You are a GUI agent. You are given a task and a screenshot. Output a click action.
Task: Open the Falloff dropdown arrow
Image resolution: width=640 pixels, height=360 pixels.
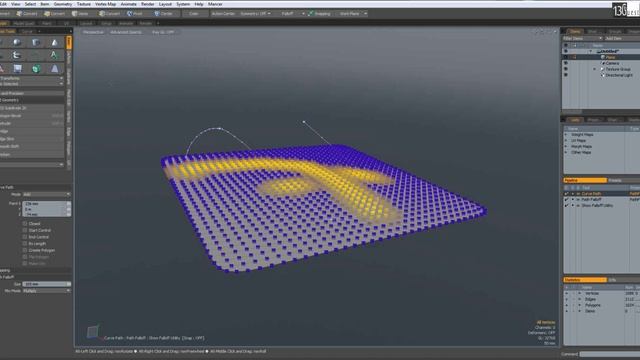coord(303,13)
